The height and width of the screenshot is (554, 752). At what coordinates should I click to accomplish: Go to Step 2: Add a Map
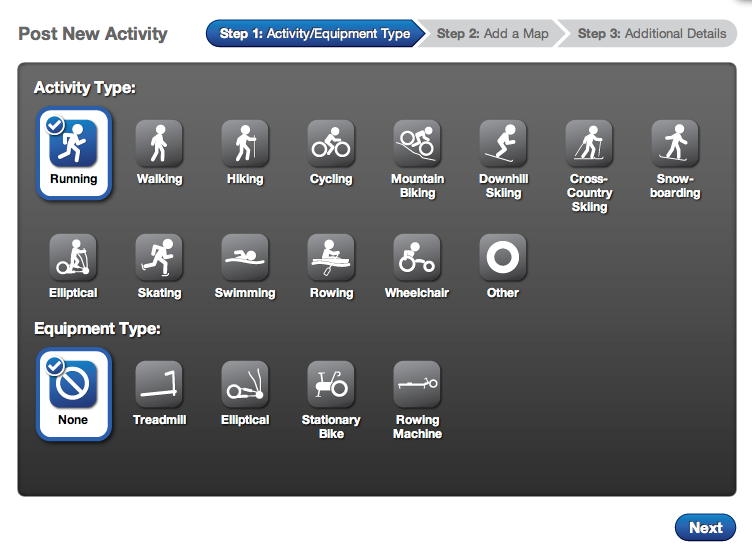point(492,34)
